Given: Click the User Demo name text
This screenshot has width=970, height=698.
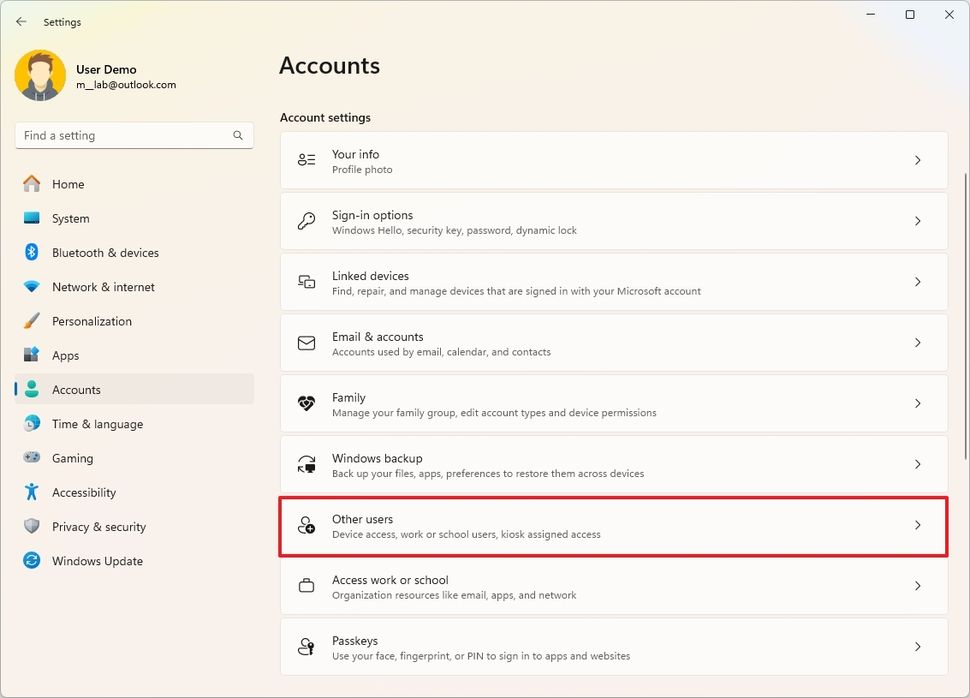Looking at the screenshot, I should click(106, 69).
